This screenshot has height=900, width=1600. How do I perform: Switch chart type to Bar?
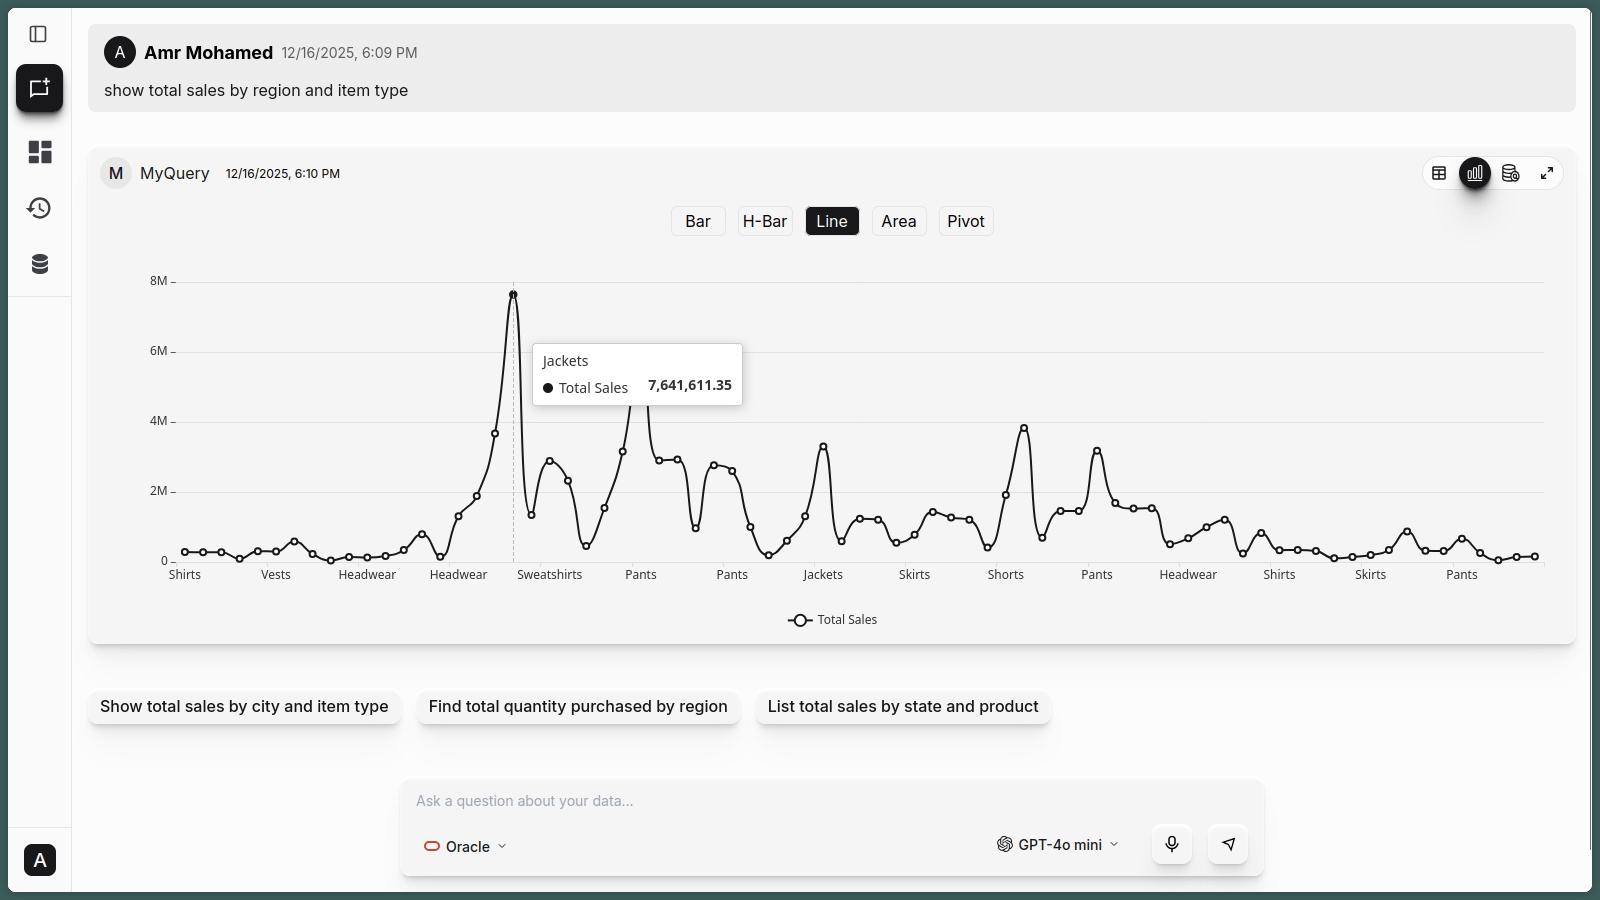697,220
